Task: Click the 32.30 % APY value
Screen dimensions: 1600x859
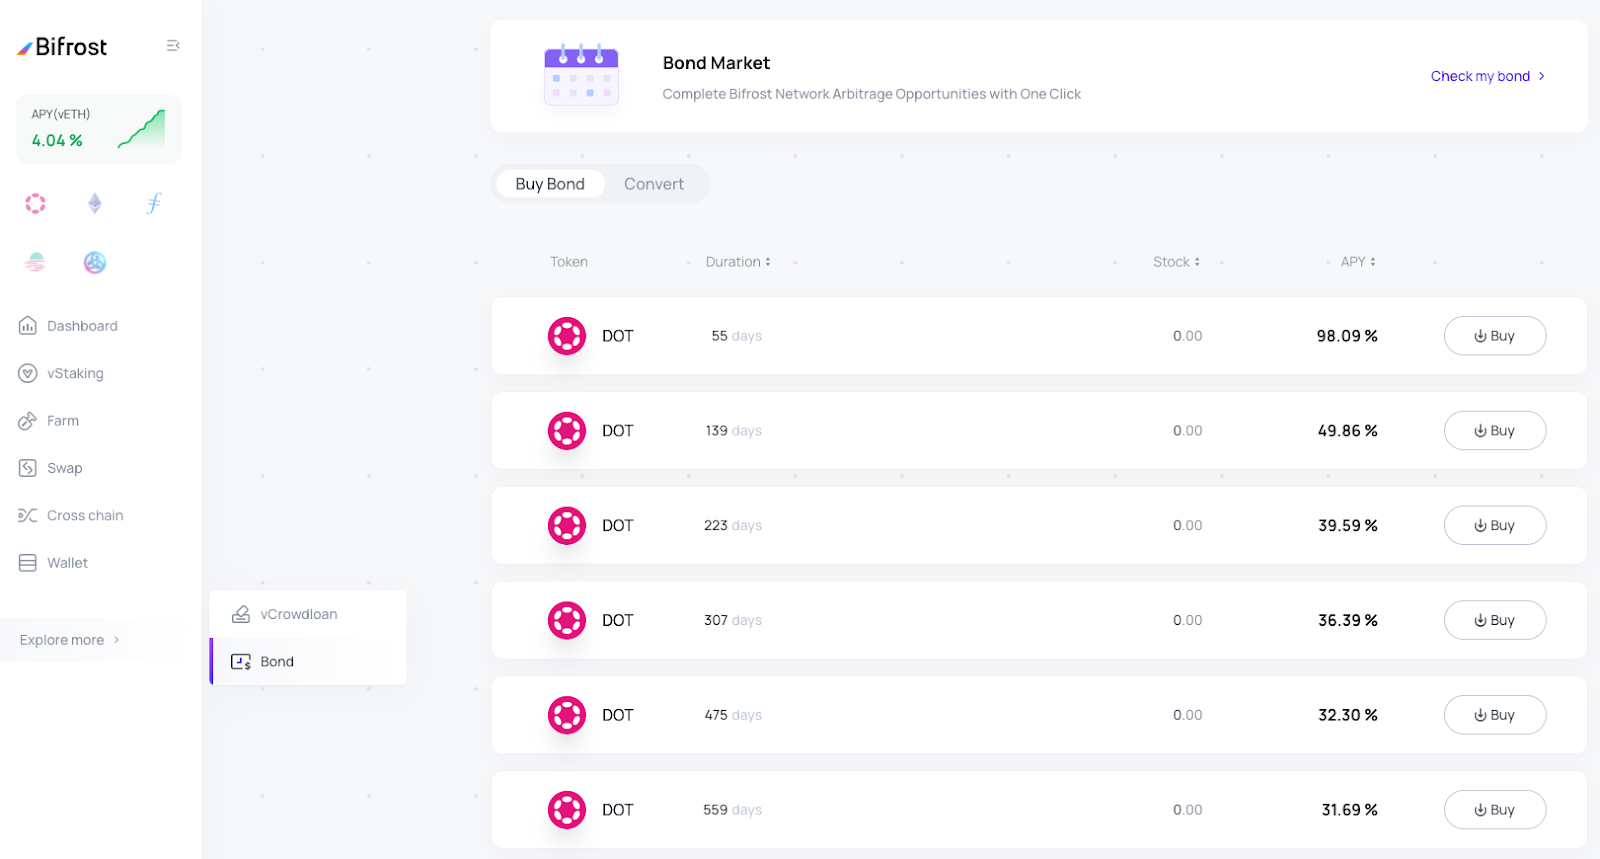Action: [x=1347, y=715]
